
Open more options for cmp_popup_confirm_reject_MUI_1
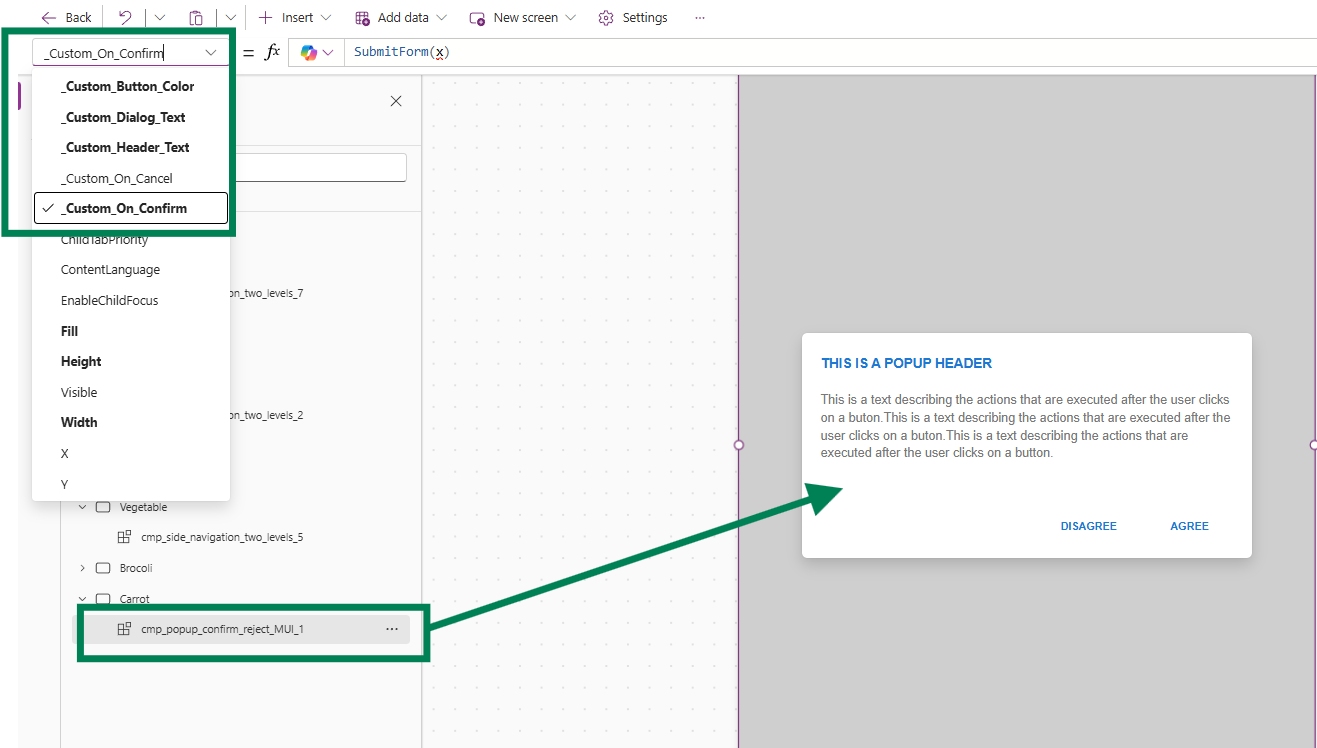392,629
